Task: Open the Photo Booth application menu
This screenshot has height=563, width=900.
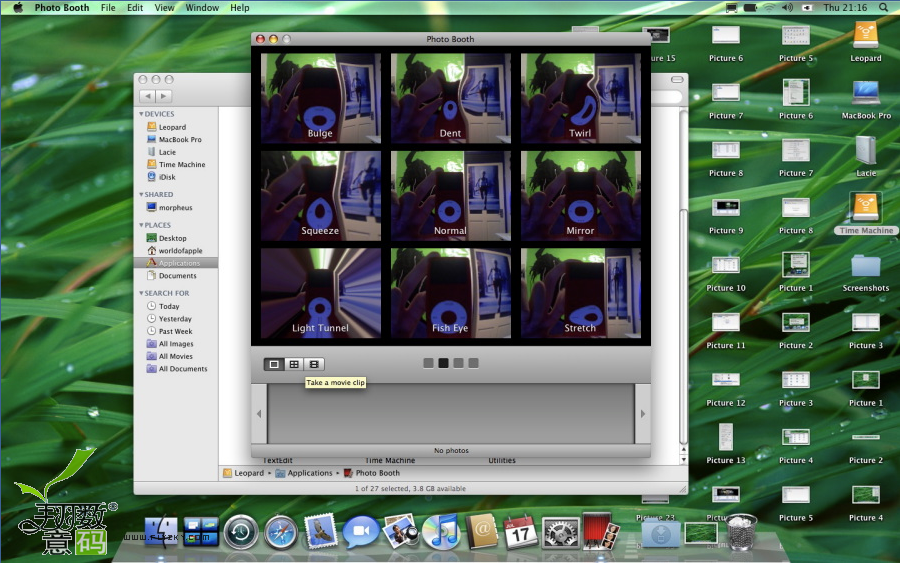Action: (x=61, y=7)
